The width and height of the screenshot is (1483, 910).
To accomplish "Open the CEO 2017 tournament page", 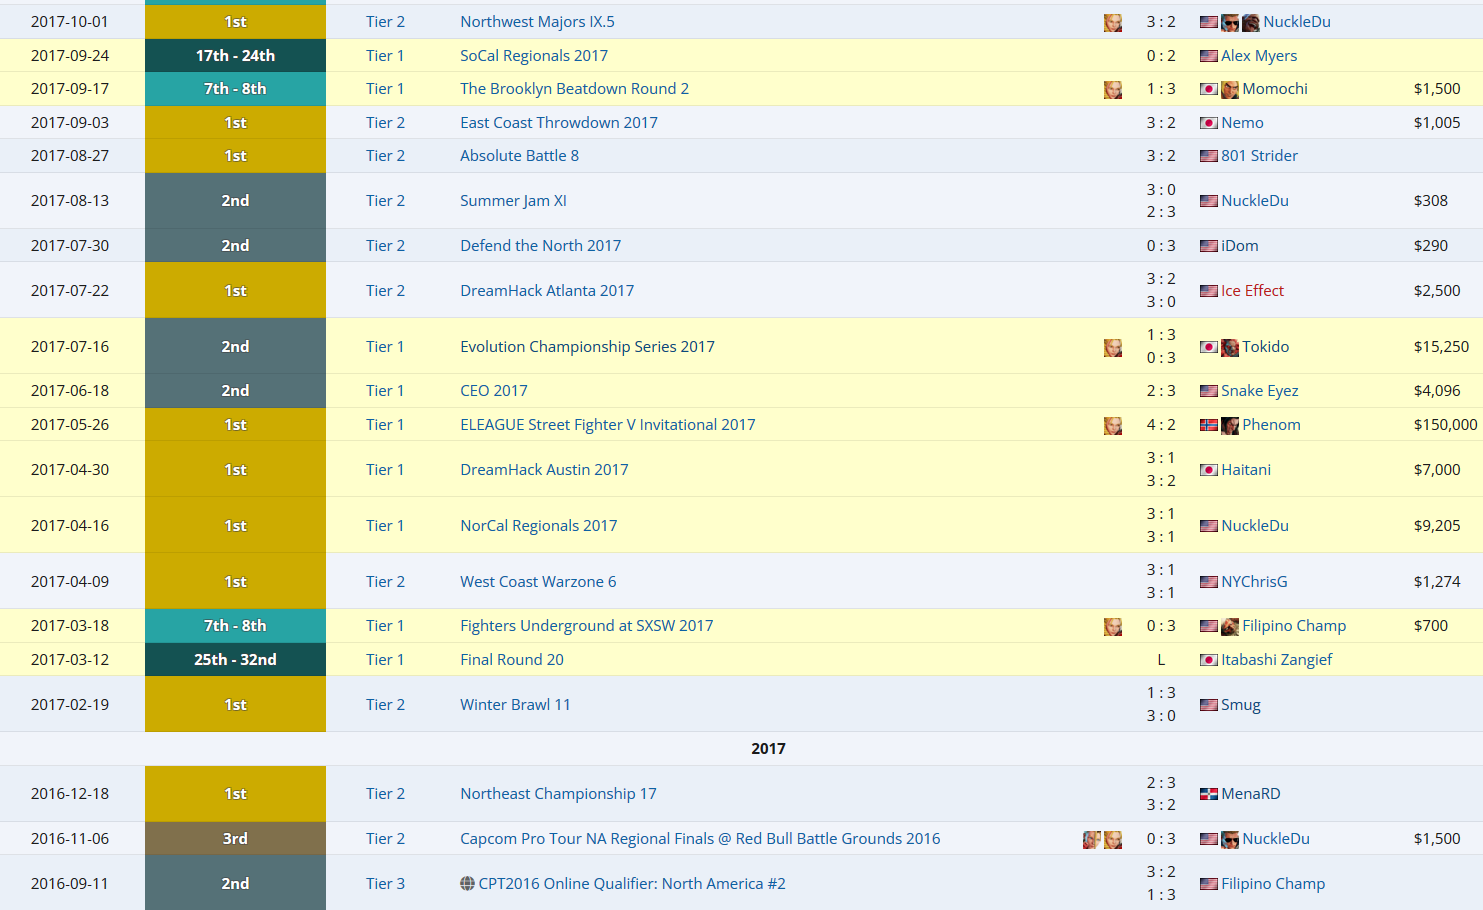I will 493,391.
